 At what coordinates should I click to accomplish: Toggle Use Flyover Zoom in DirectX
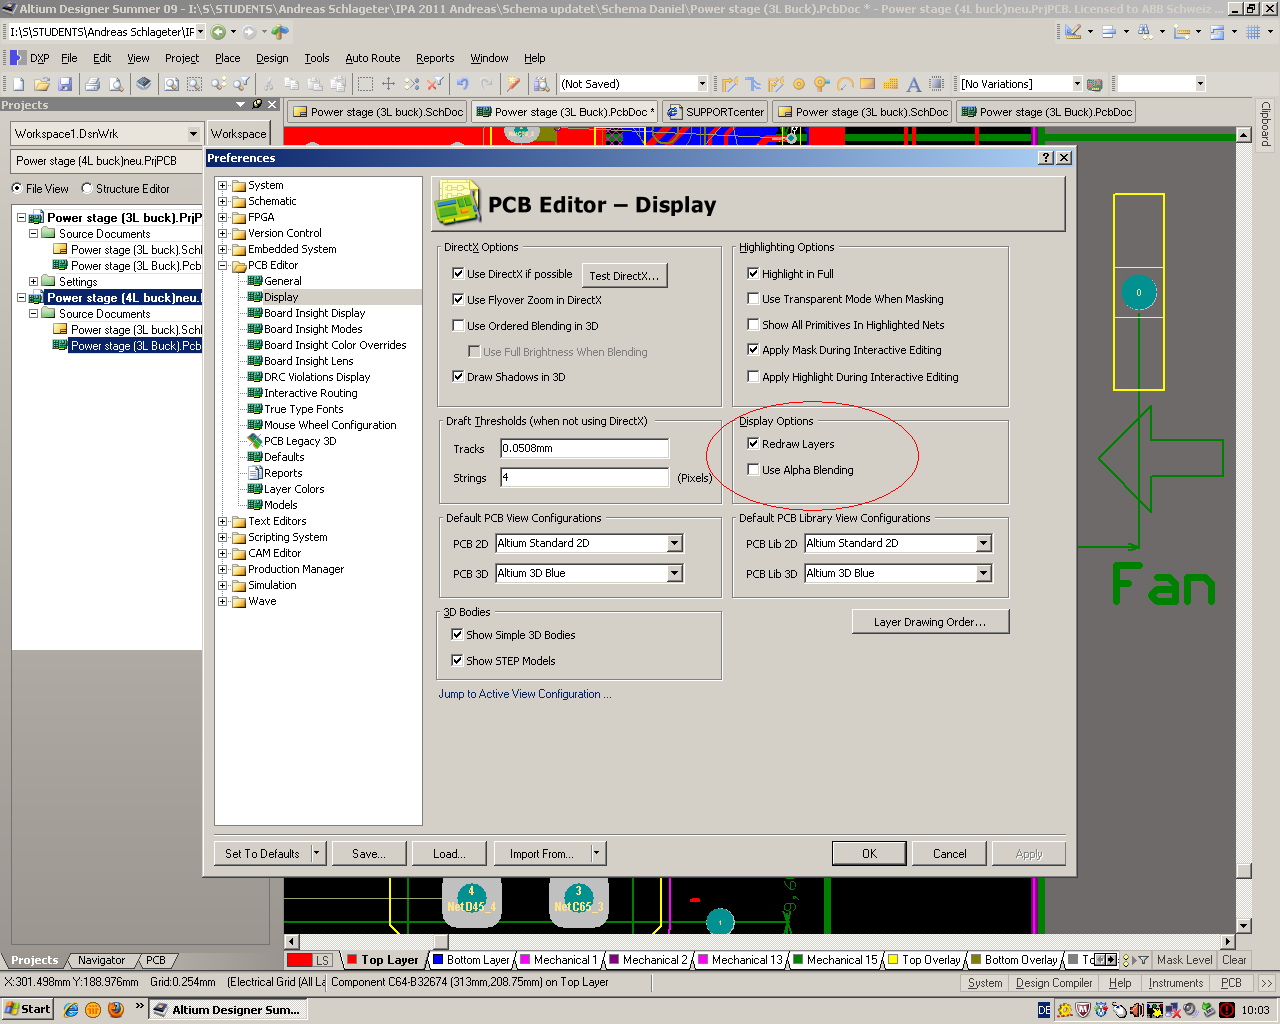pos(458,299)
